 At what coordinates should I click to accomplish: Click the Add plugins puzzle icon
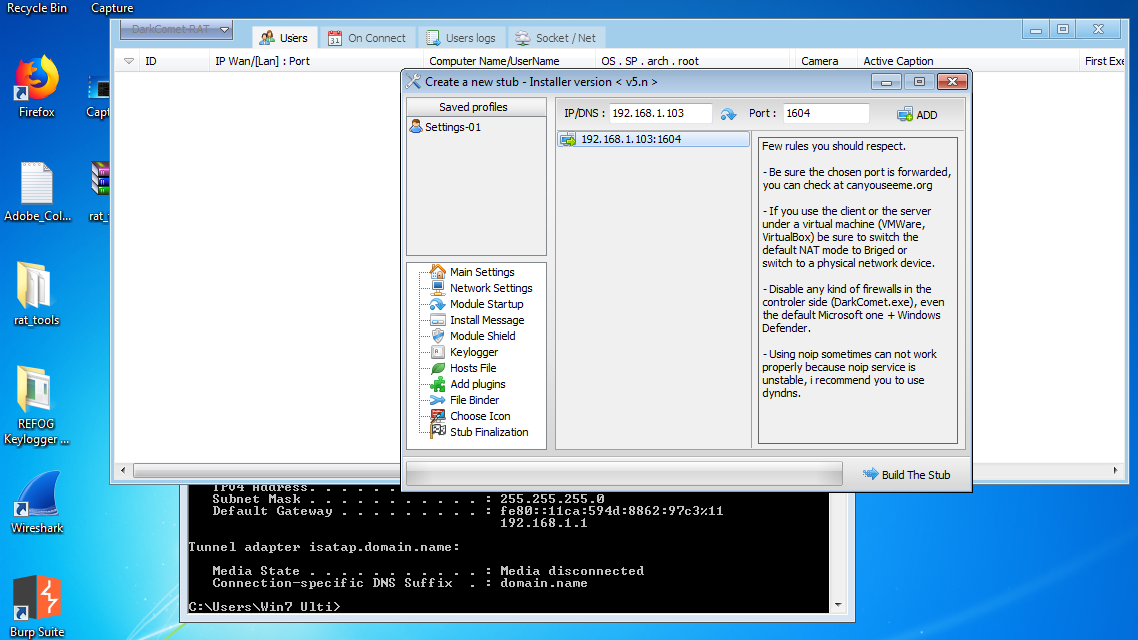tap(438, 384)
